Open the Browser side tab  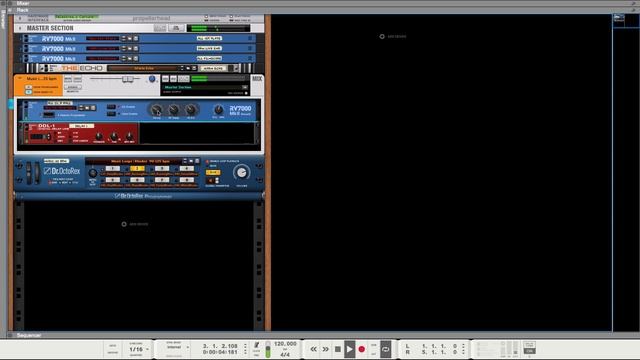click(x=4, y=20)
